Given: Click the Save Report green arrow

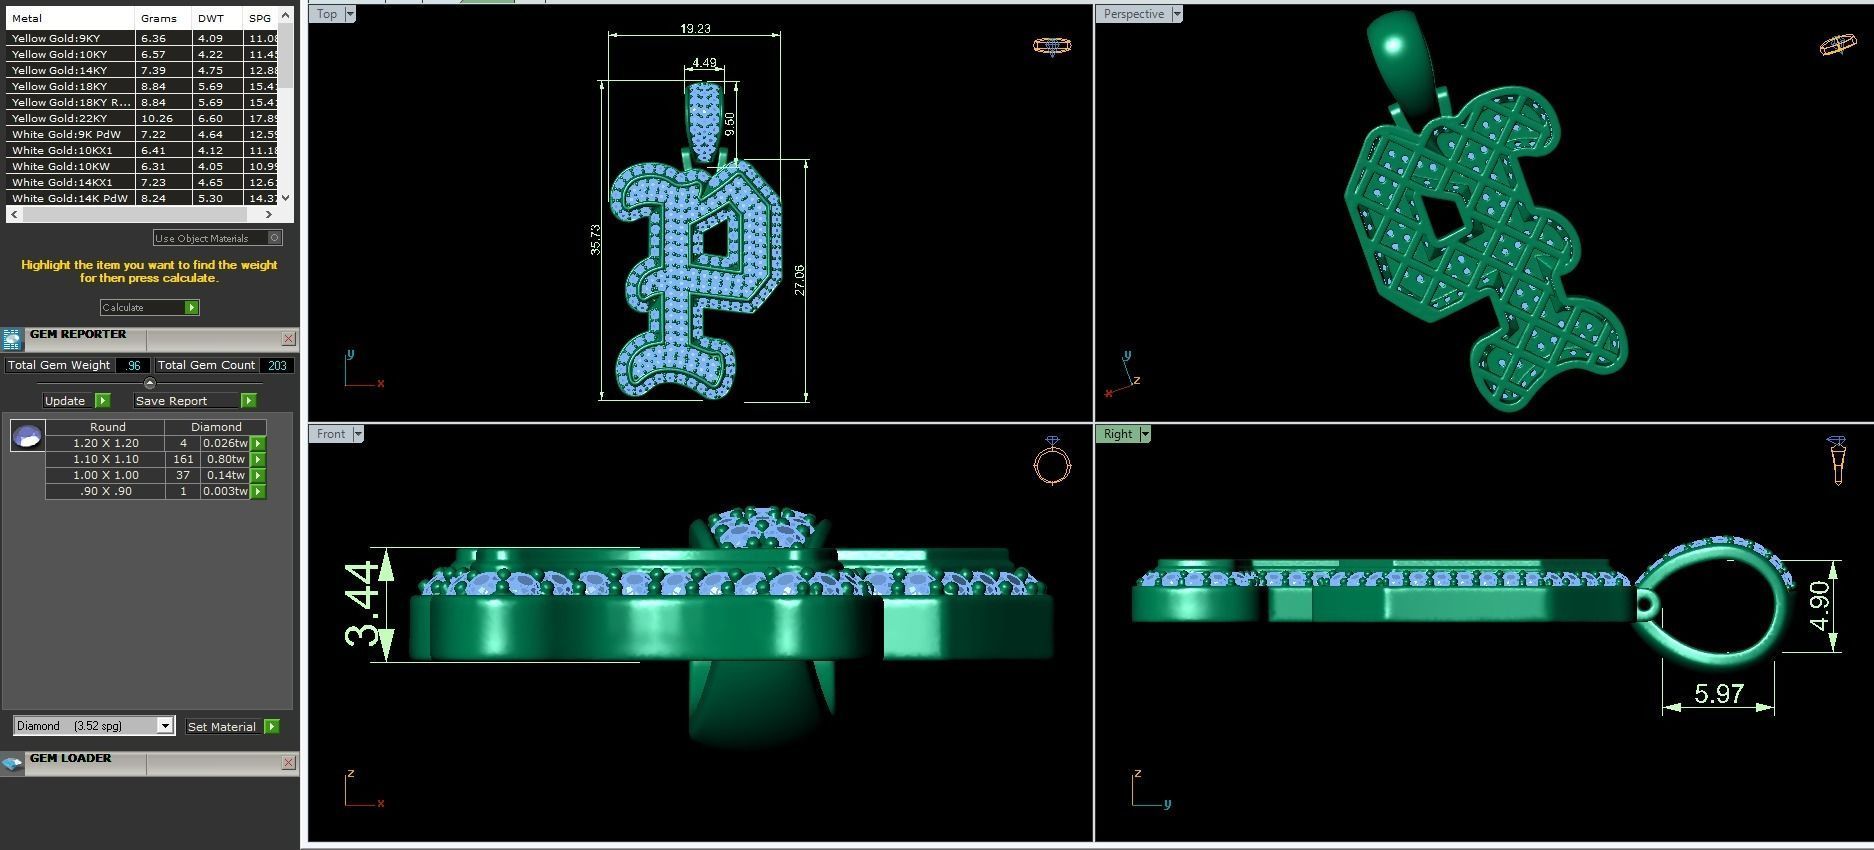Looking at the screenshot, I should click(x=248, y=400).
